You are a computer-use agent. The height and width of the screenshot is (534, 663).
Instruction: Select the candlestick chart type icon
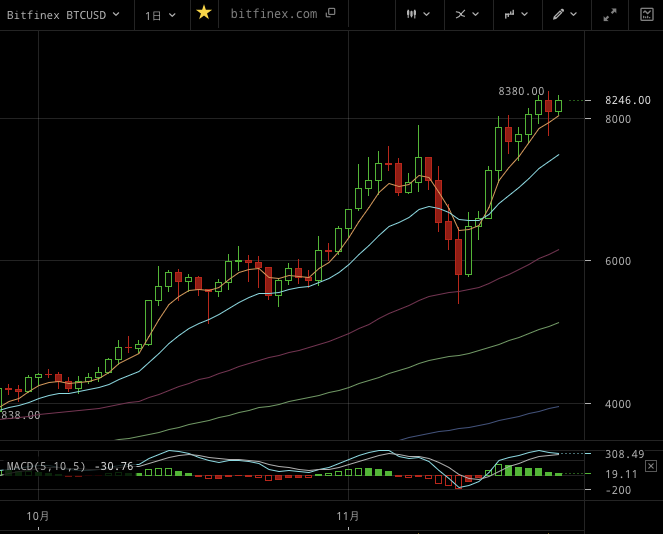[411, 14]
